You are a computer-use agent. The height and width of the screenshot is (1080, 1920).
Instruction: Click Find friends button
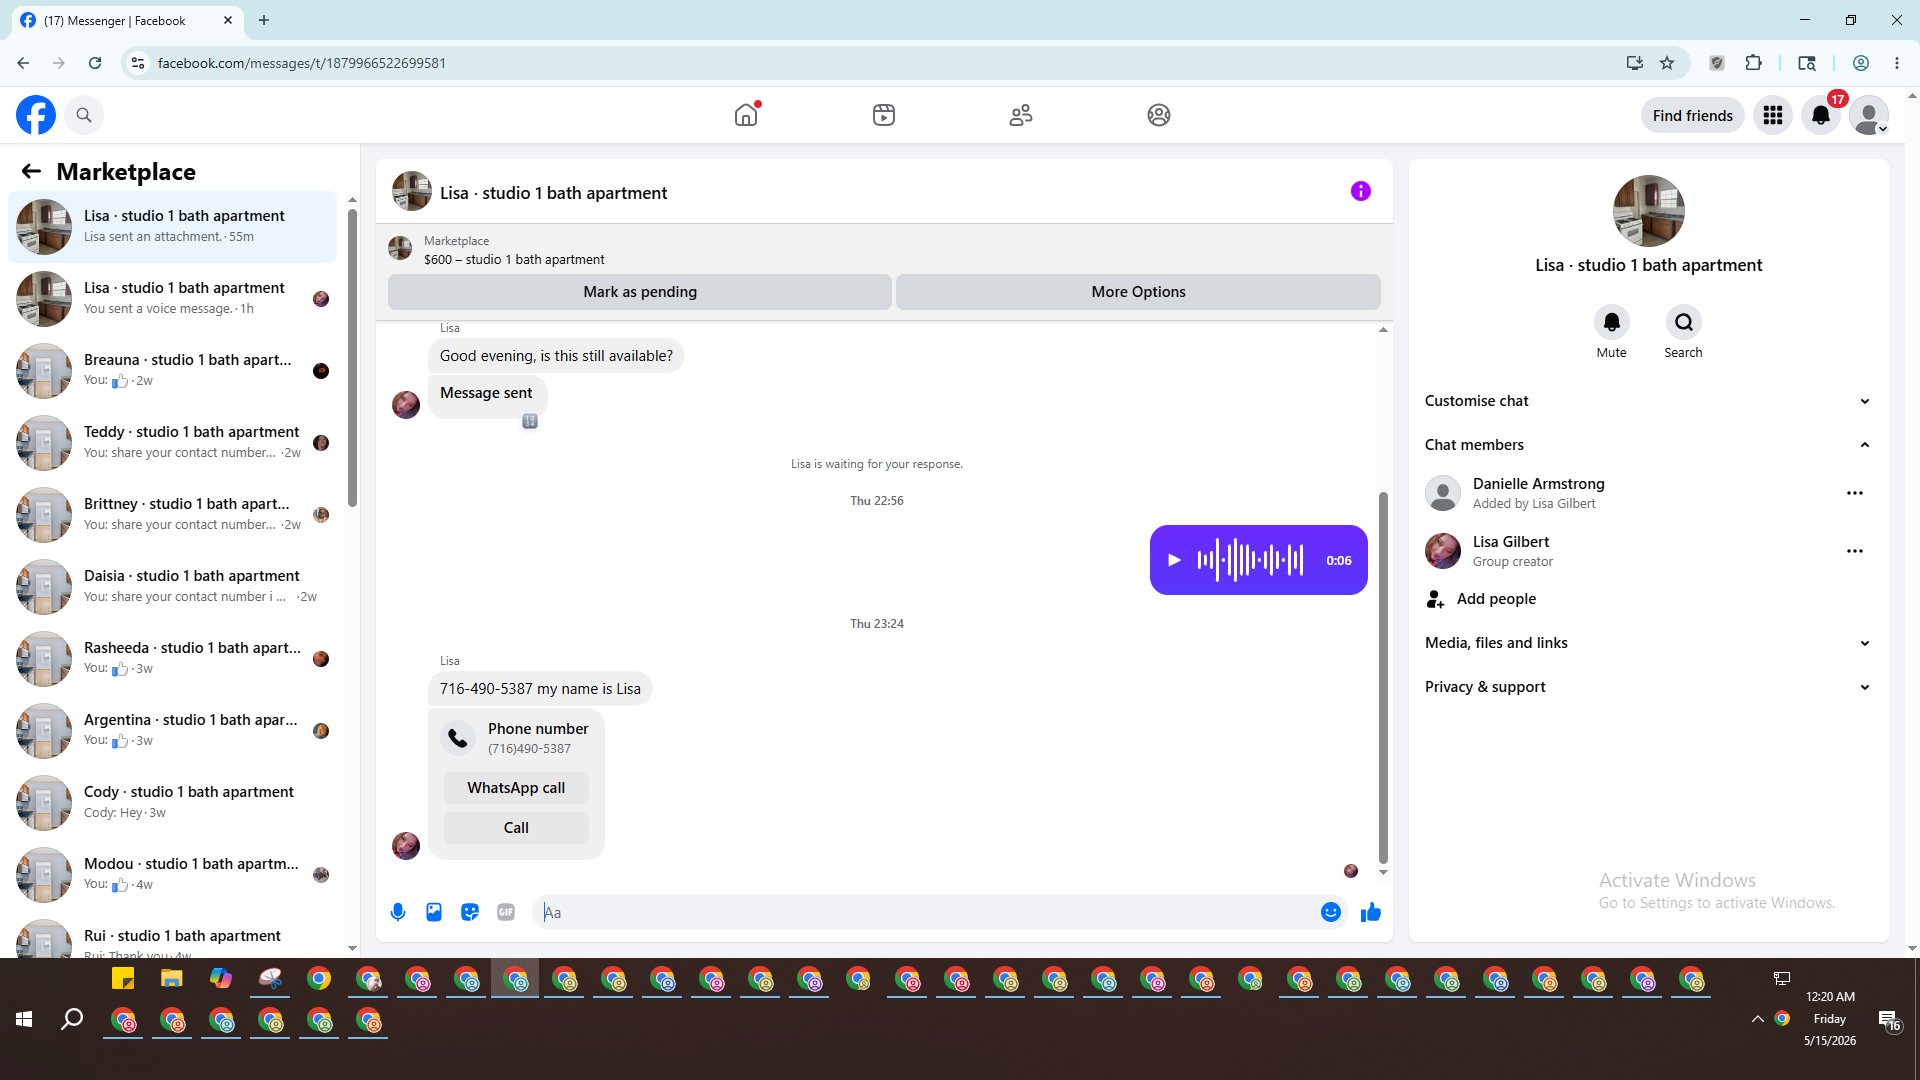(1693, 116)
